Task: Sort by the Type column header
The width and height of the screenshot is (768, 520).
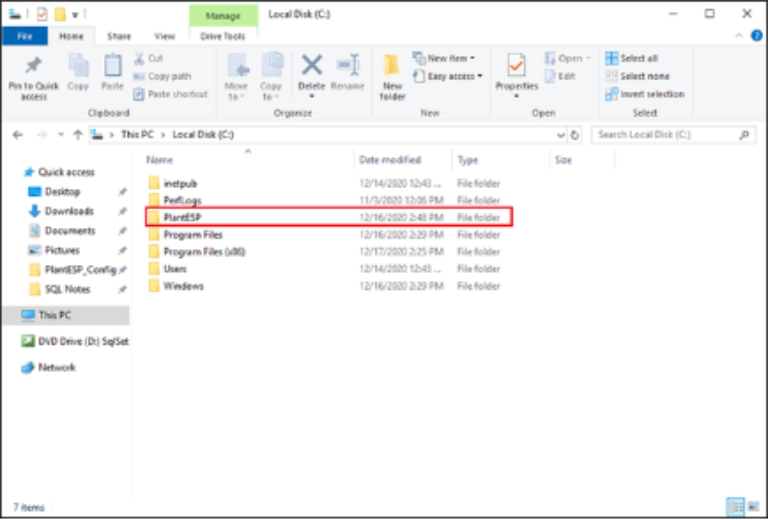Action: [468, 160]
